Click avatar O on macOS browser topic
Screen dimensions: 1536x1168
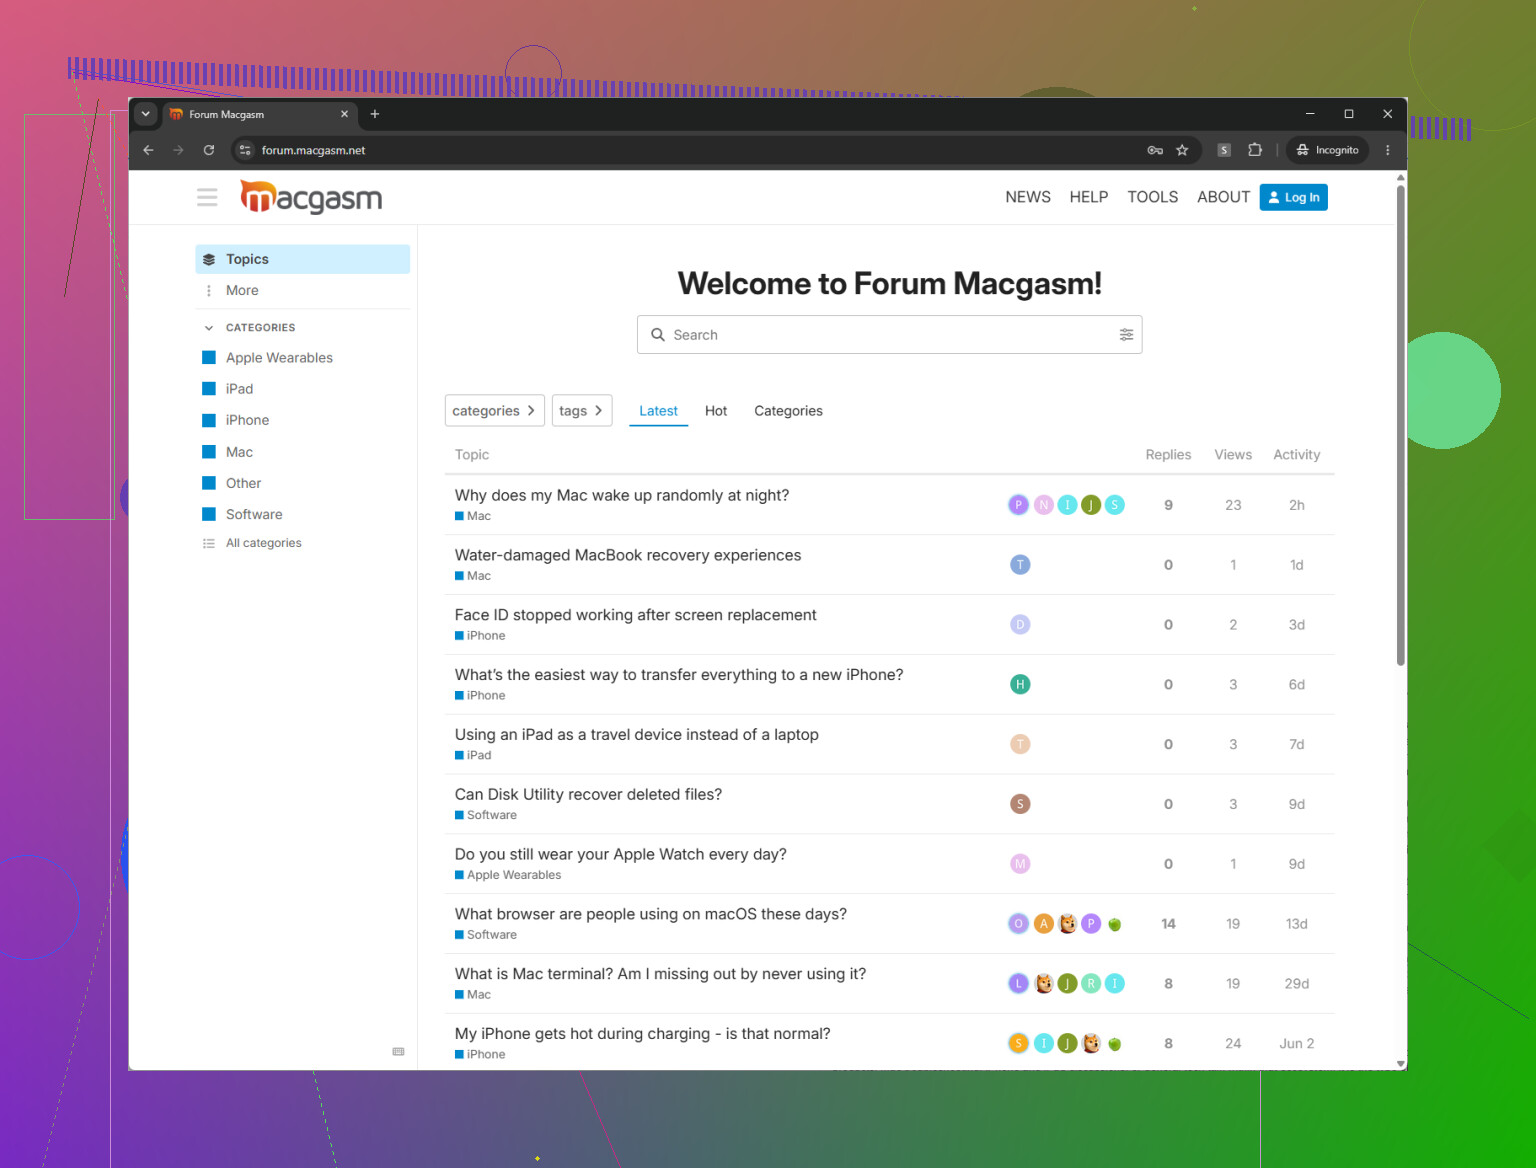click(x=1018, y=924)
